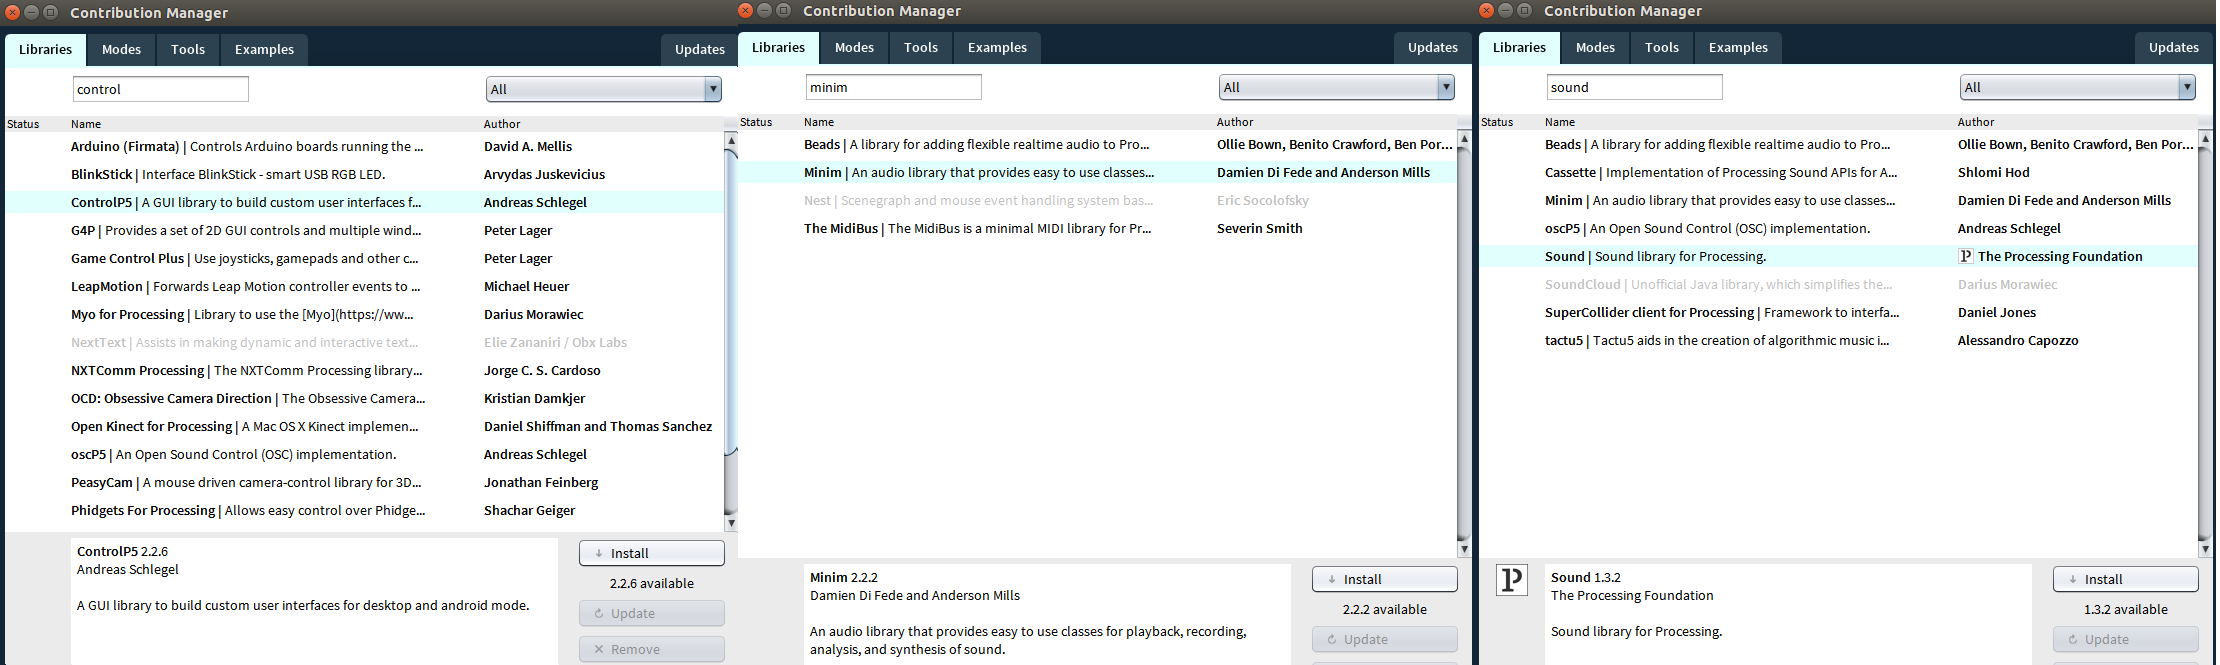Viewport: 2220px width, 665px height.
Task: Click the search field containing 'control'
Action: [x=161, y=89]
